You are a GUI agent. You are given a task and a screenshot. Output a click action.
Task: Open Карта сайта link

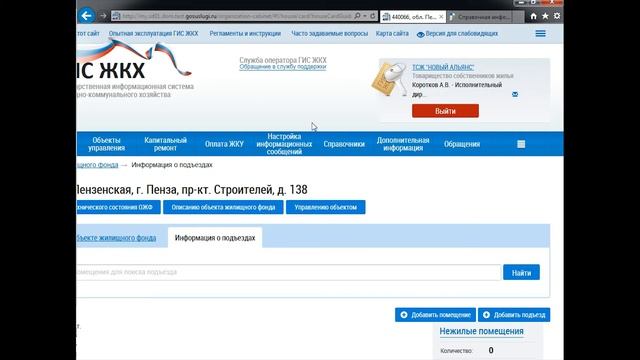coord(392,33)
